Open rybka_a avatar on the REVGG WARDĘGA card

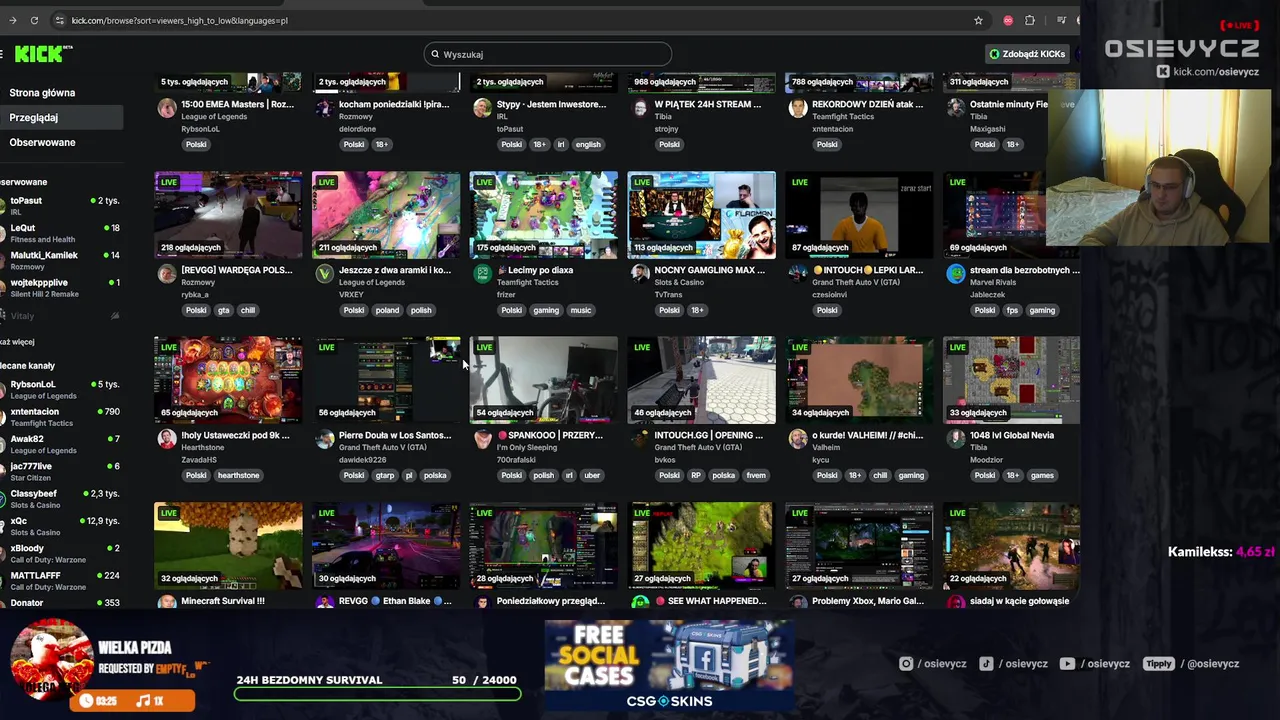click(167, 274)
